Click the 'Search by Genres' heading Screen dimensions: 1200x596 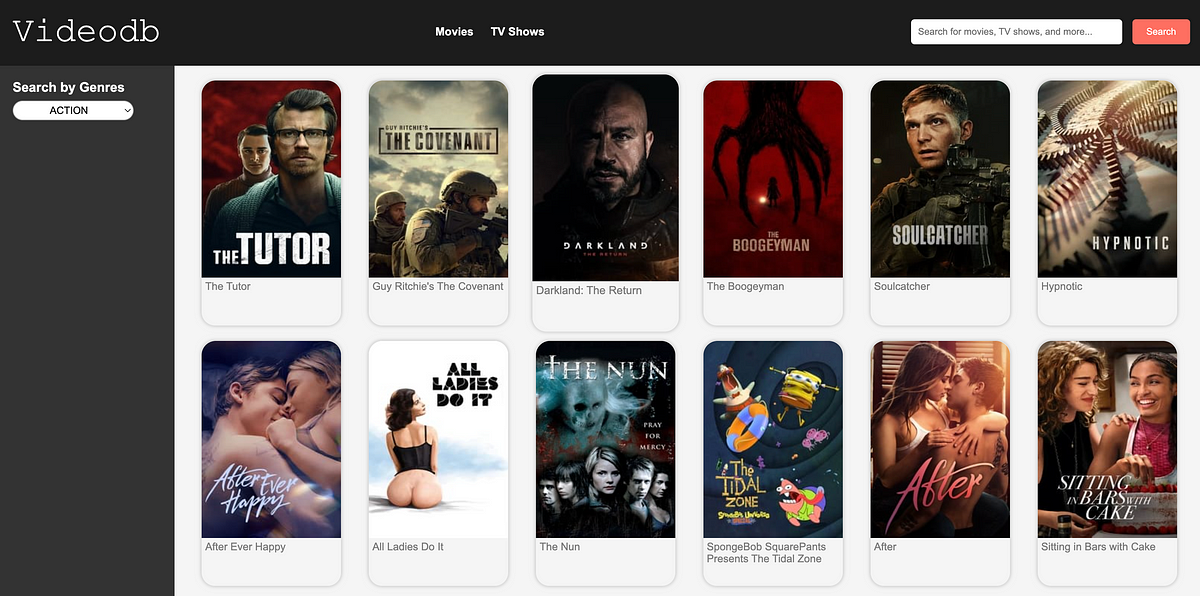tap(69, 87)
